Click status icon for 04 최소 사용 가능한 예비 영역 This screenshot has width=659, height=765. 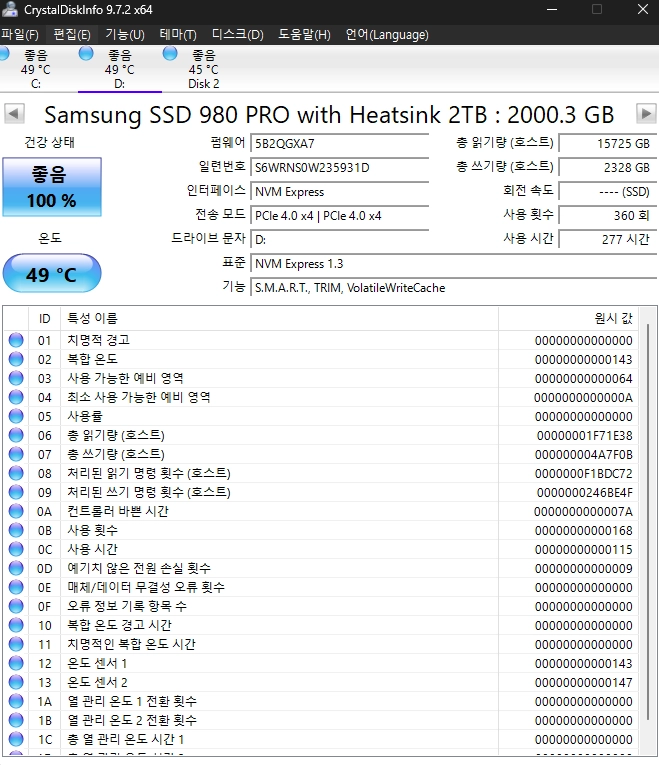pos(16,397)
